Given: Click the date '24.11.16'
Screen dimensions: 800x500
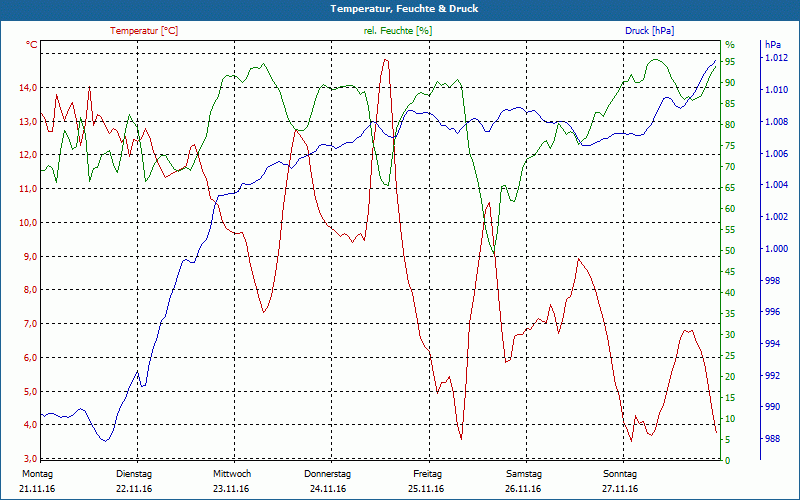Looking at the screenshot, I should click(328, 489).
